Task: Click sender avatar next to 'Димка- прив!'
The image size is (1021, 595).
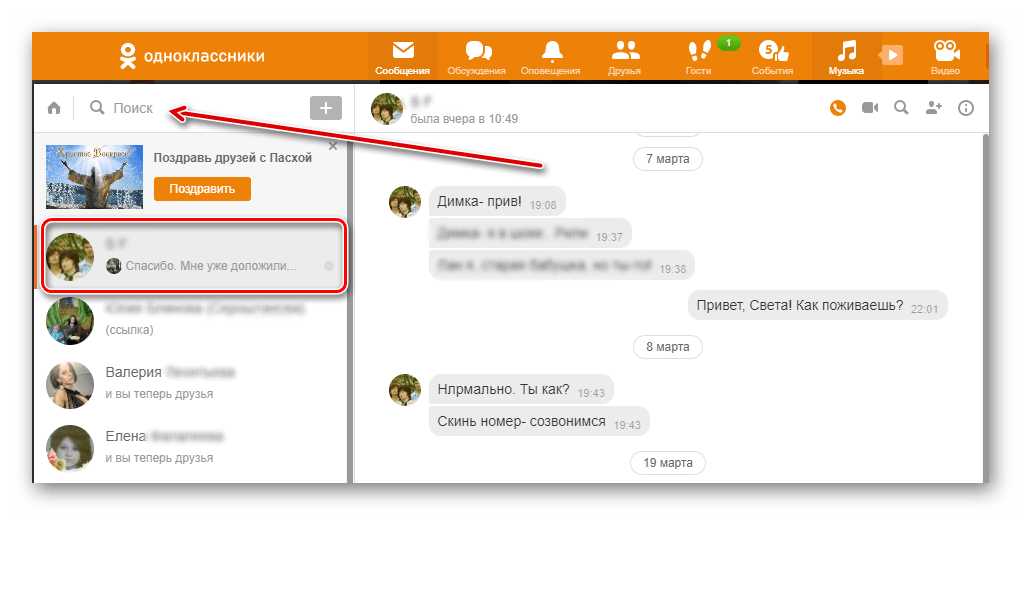Action: coord(405,202)
